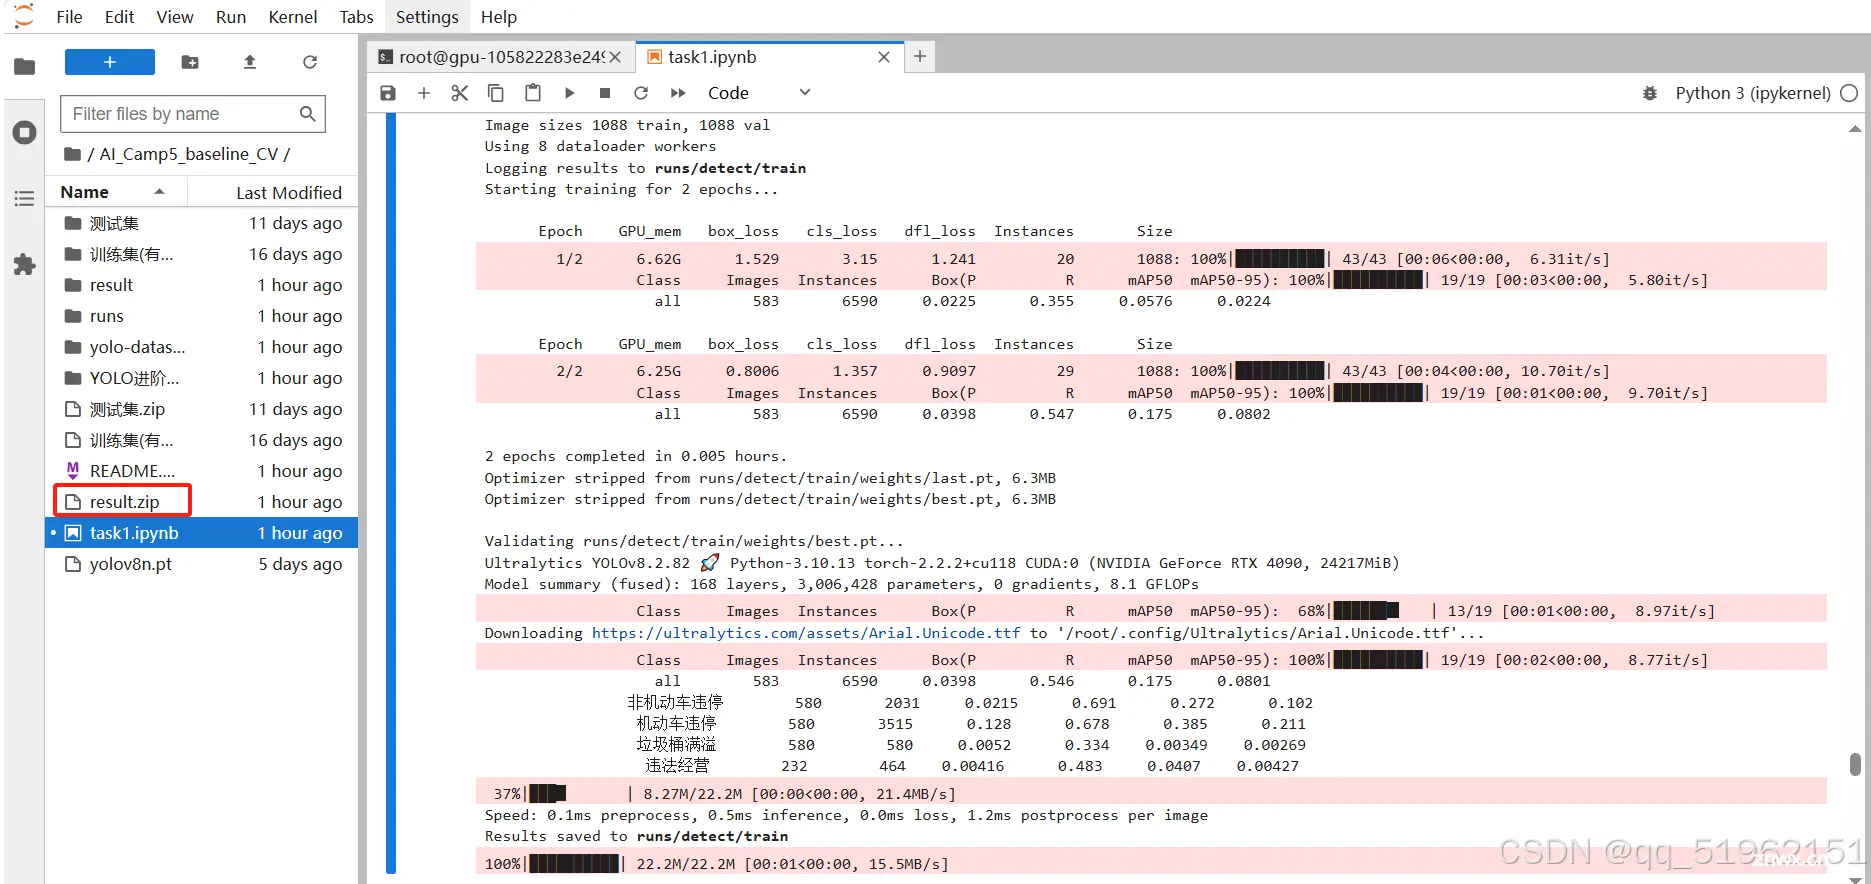Select the runs folder
Image resolution: width=1871 pixels, height=884 pixels.
click(203, 316)
